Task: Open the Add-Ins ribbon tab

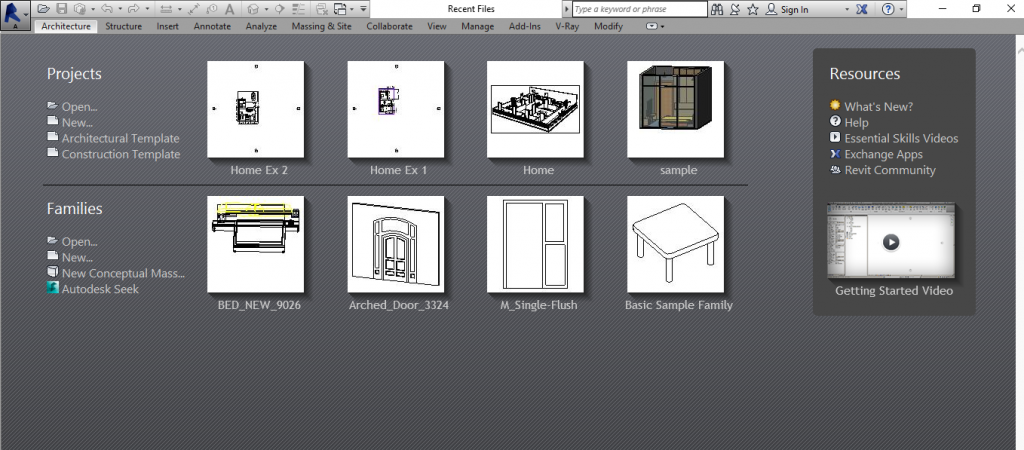Action: click(x=524, y=26)
